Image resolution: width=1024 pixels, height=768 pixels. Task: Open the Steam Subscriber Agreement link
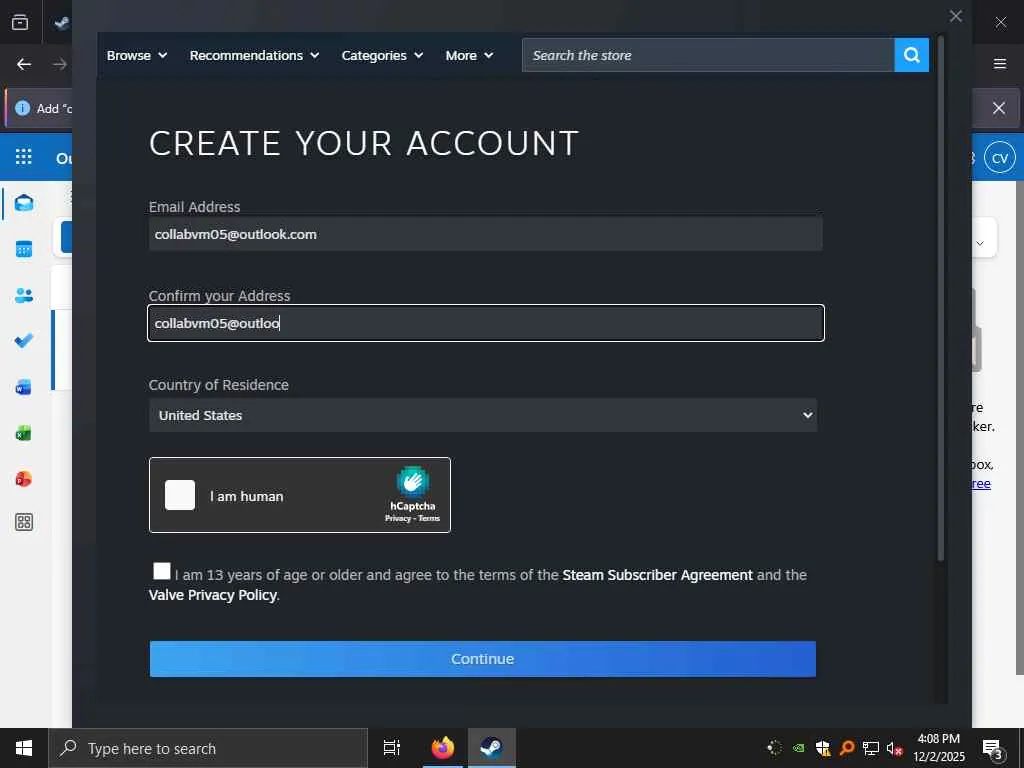click(657, 575)
